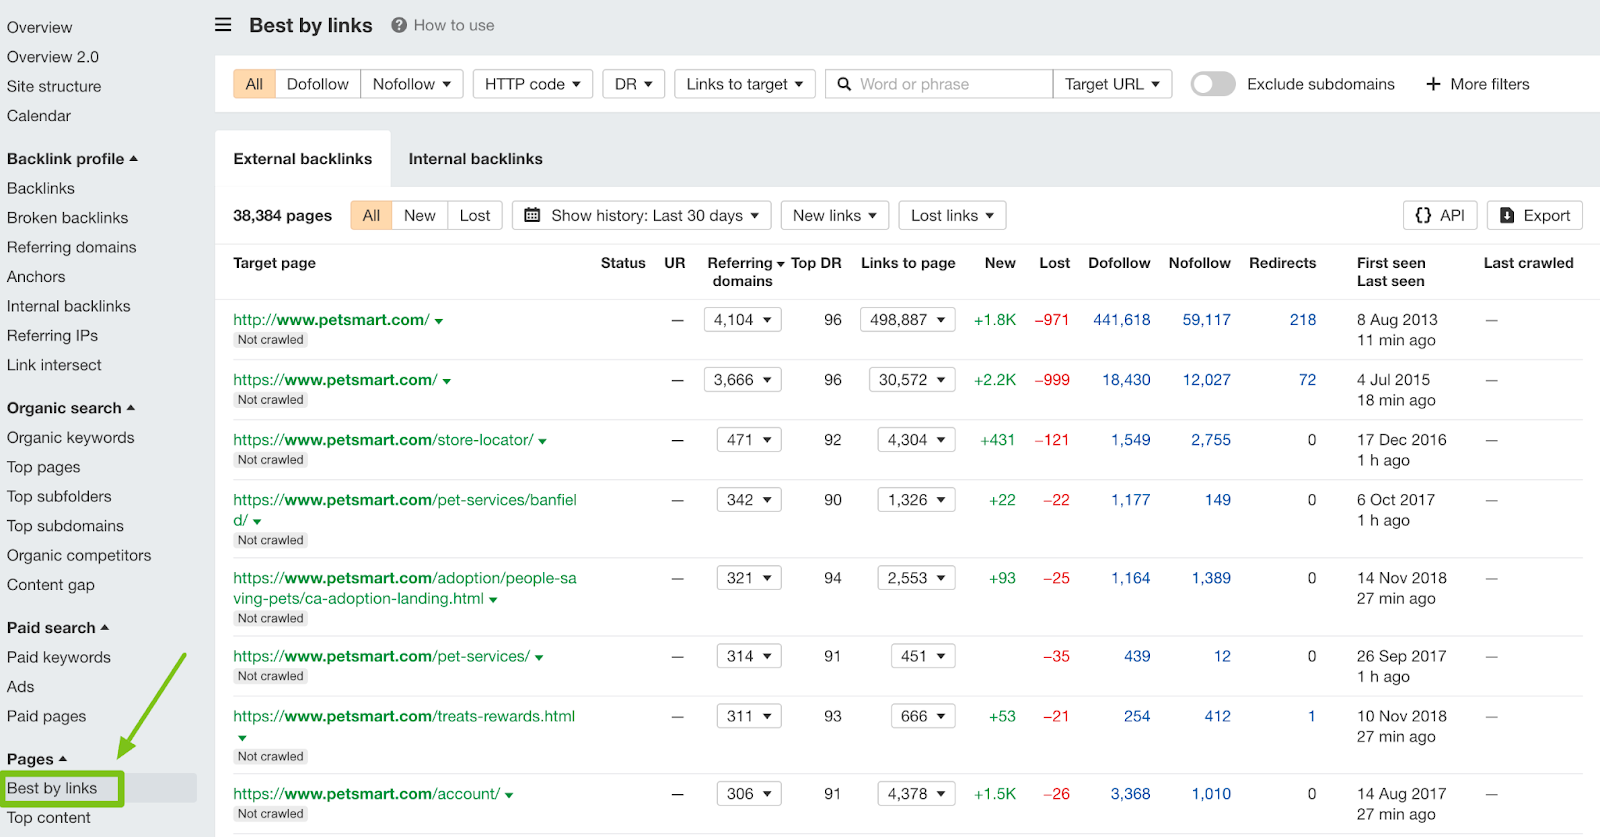Open Calendar in sidebar
The width and height of the screenshot is (1600, 837).
coord(39,116)
